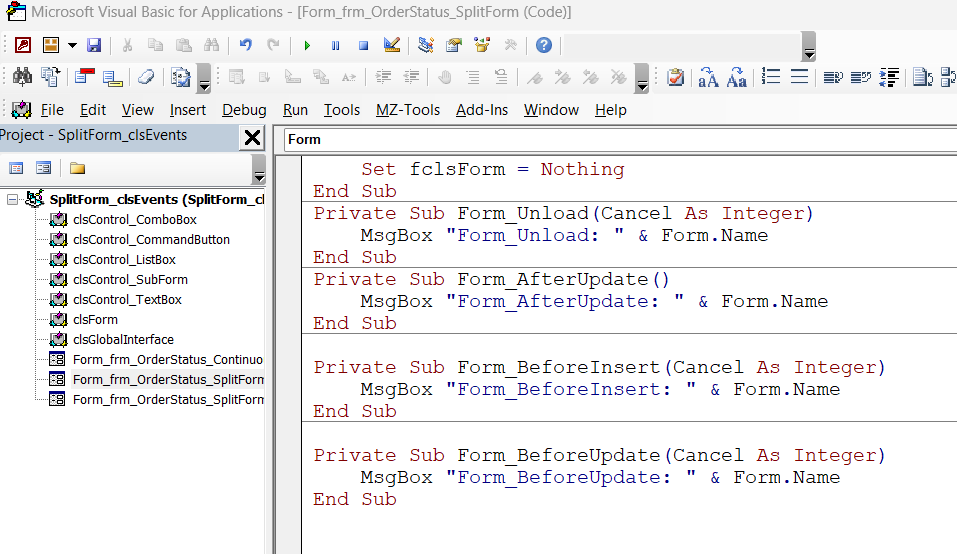957x554 pixels.
Task: Open the View menu
Action: pos(137,110)
